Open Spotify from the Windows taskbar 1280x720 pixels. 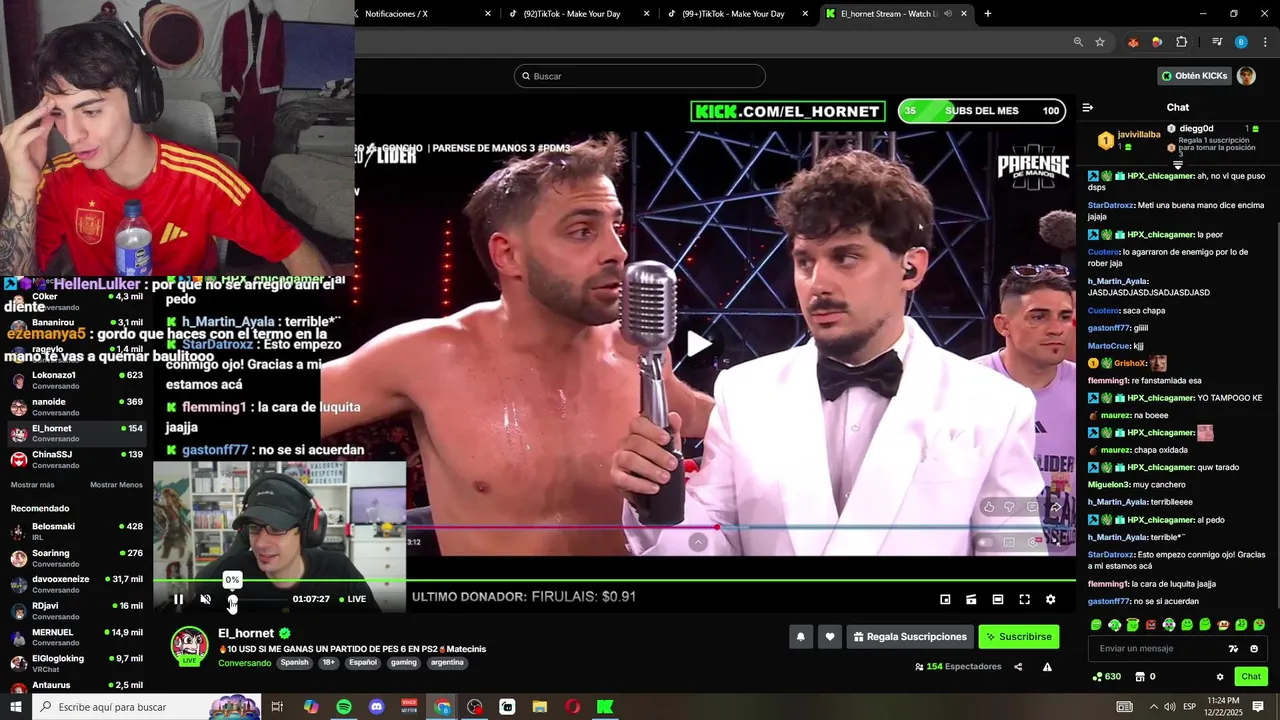[x=343, y=707]
